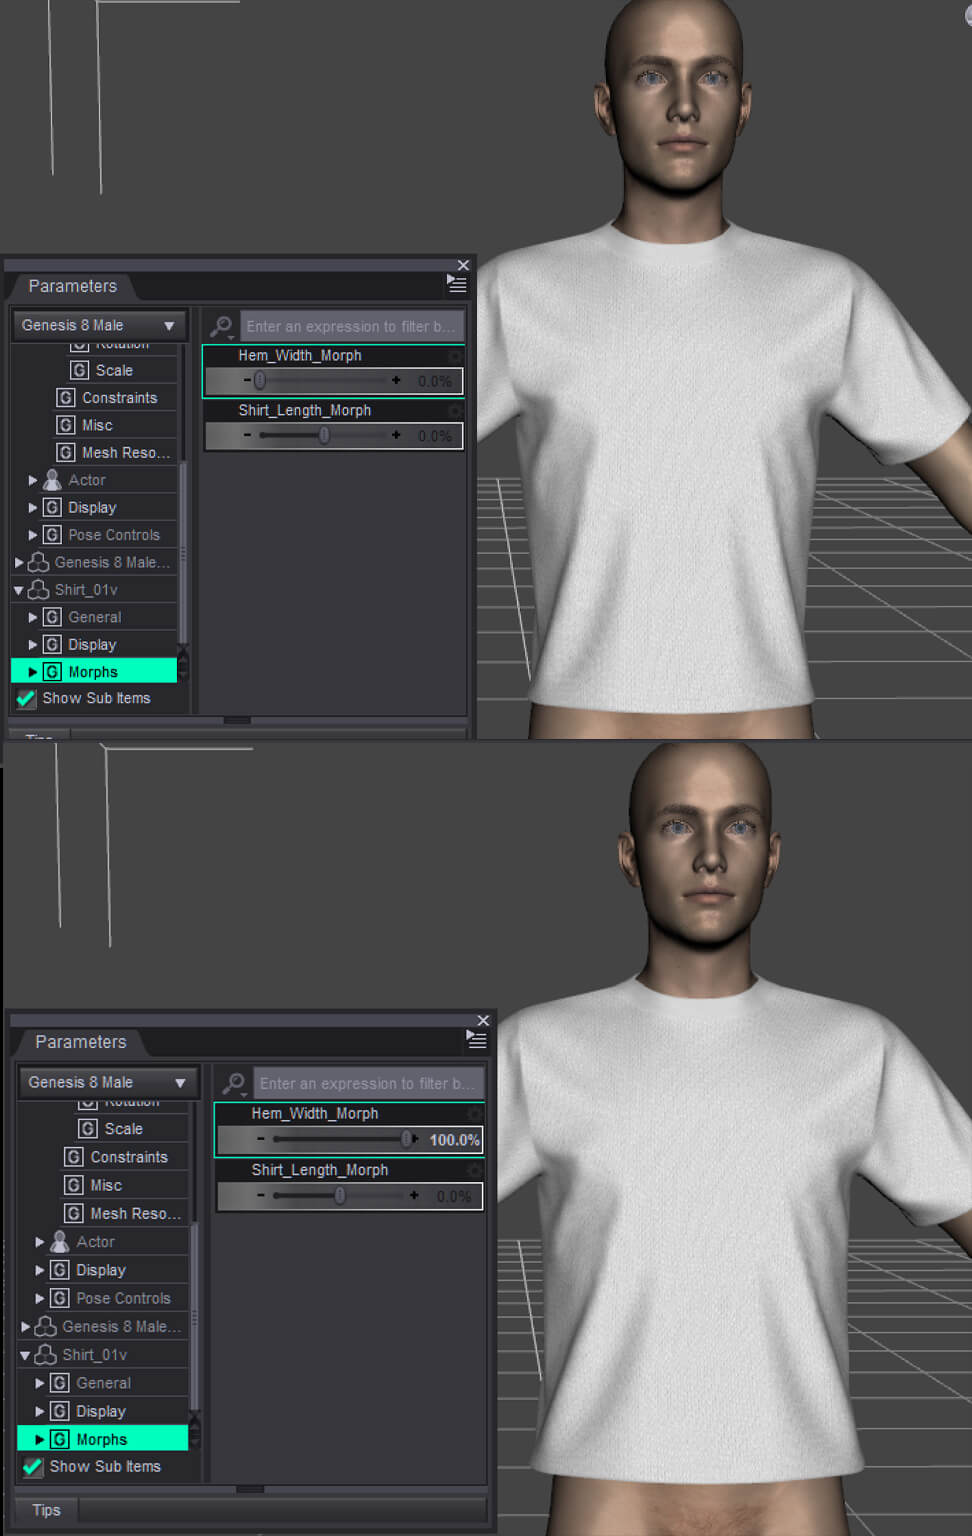Click the filter expression field in lower panel
972x1536 pixels.
pyautogui.click(x=368, y=1083)
